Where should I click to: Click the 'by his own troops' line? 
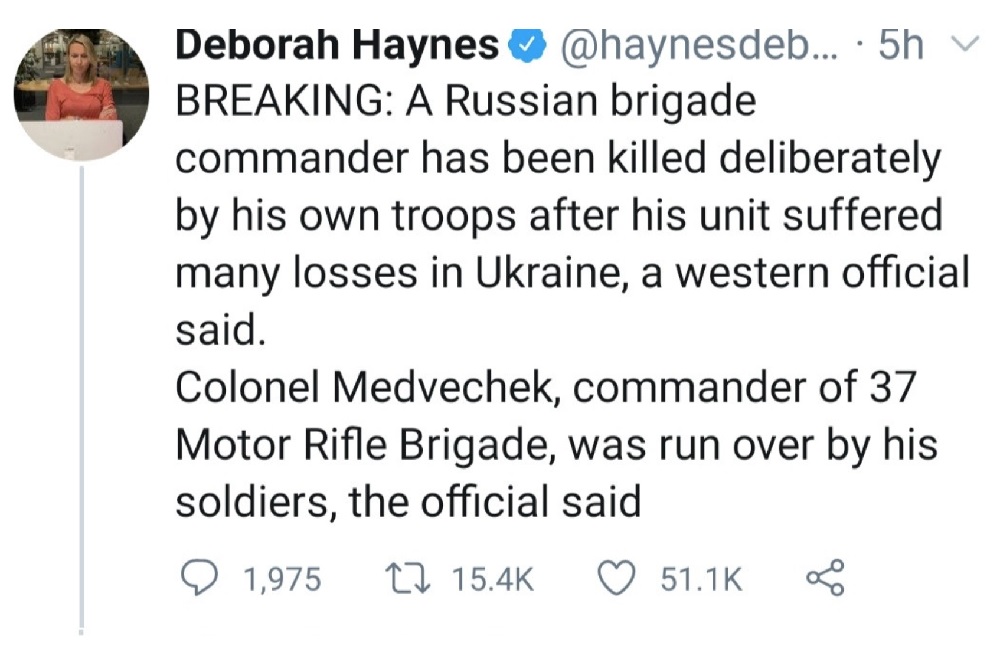coord(559,216)
